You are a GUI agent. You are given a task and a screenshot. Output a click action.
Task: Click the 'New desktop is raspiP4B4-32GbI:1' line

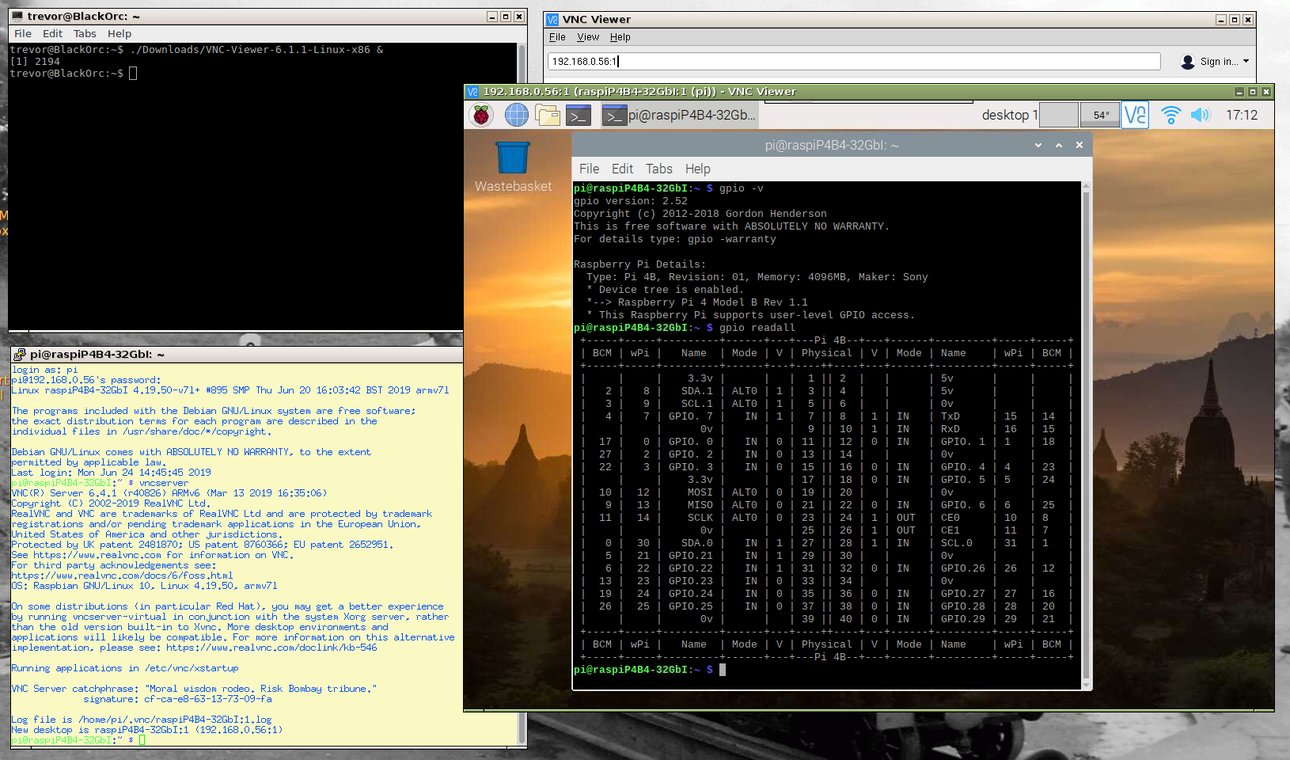click(x=147, y=730)
